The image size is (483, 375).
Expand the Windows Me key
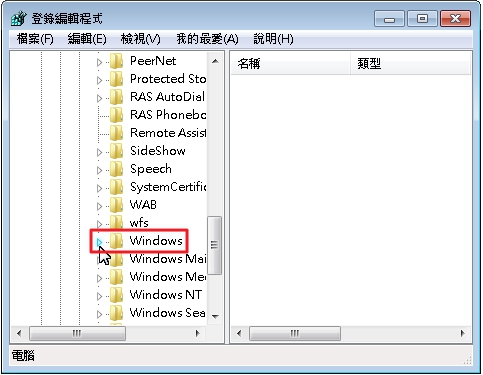[x=99, y=278]
